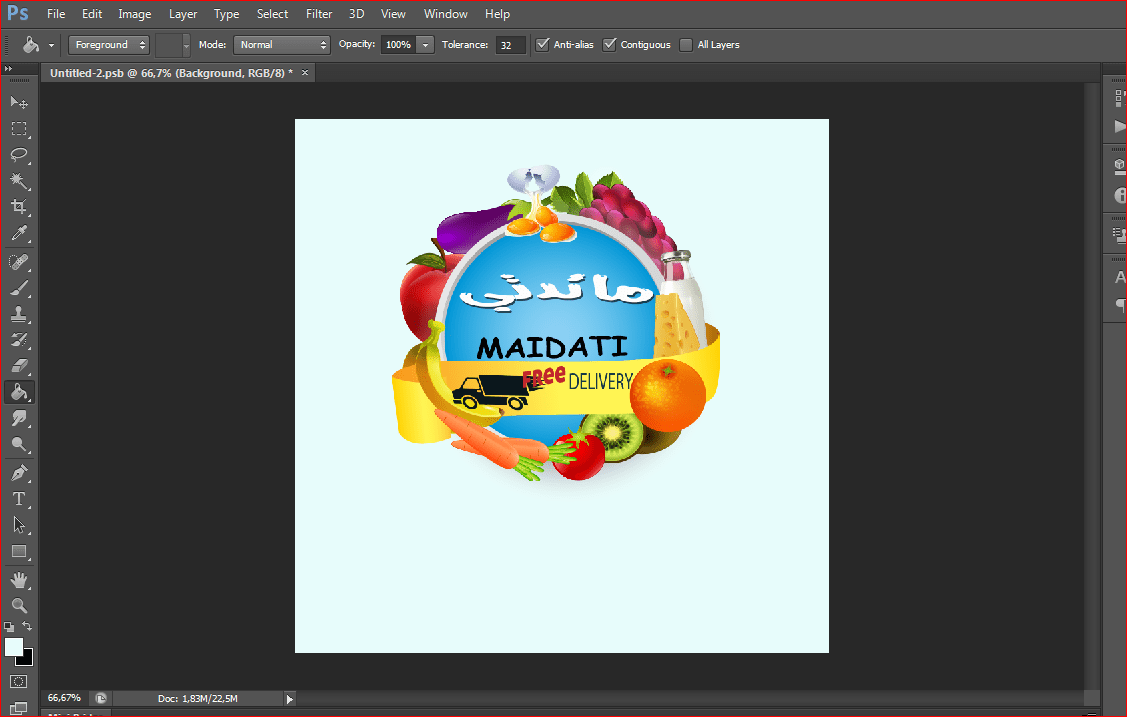Close the Untitled-2.psb document tab
1127x717 pixels.
(305, 73)
